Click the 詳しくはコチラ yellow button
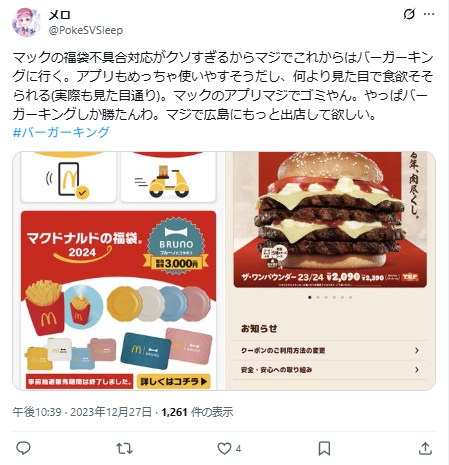 (x=174, y=381)
